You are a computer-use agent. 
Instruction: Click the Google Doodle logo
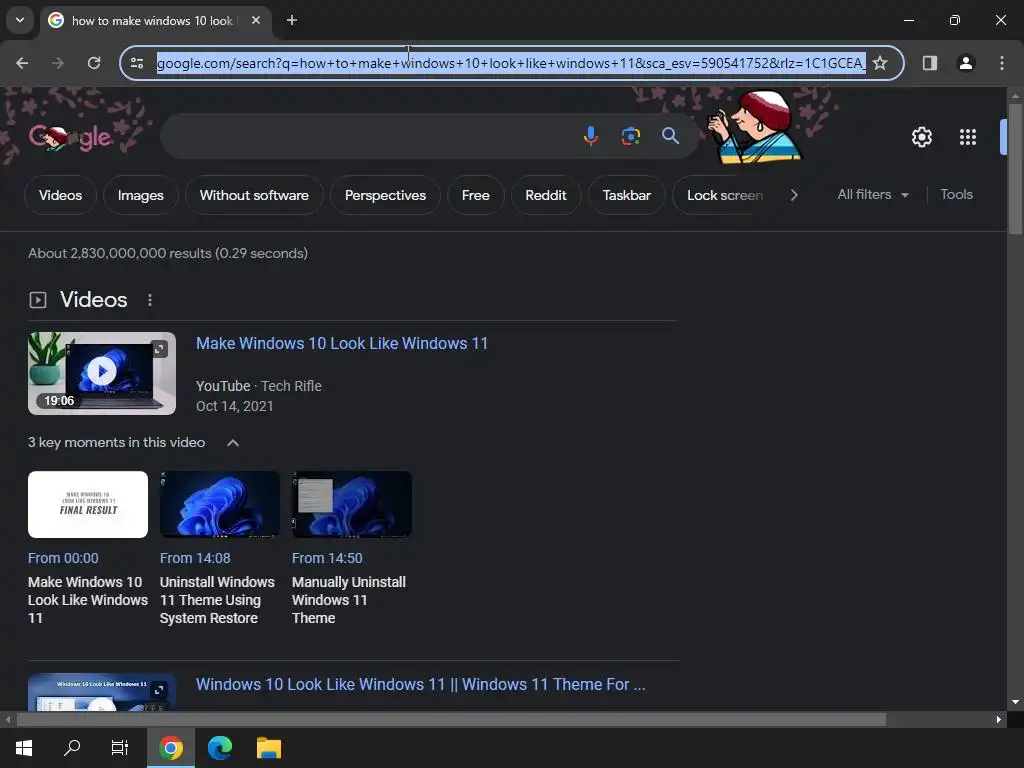pyautogui.click(x=71, y=137)
